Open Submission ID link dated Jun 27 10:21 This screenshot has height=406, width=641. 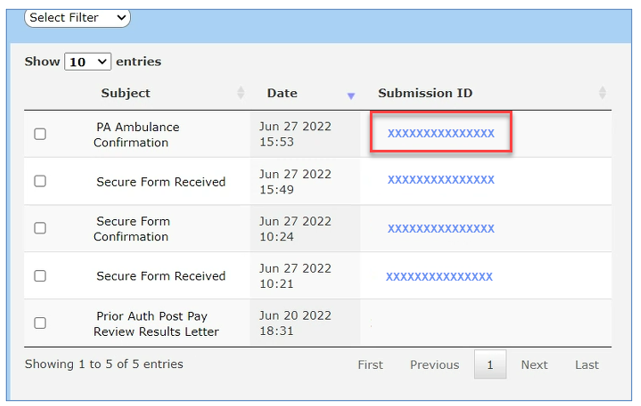440,276
